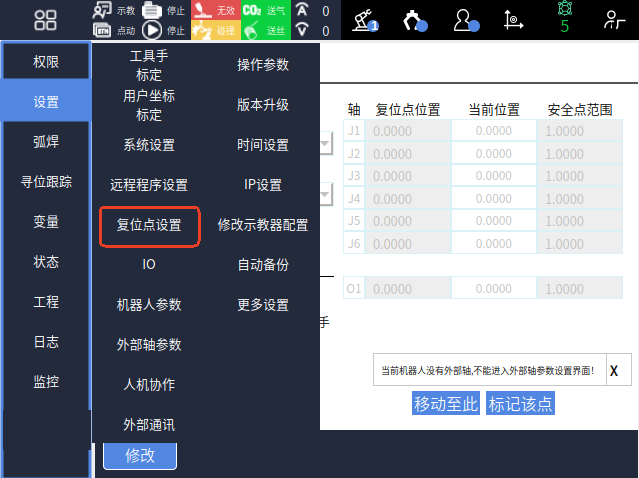Open the dropdown arrow beside row J2
Viewport: 639px width, 478px height.
326,146
